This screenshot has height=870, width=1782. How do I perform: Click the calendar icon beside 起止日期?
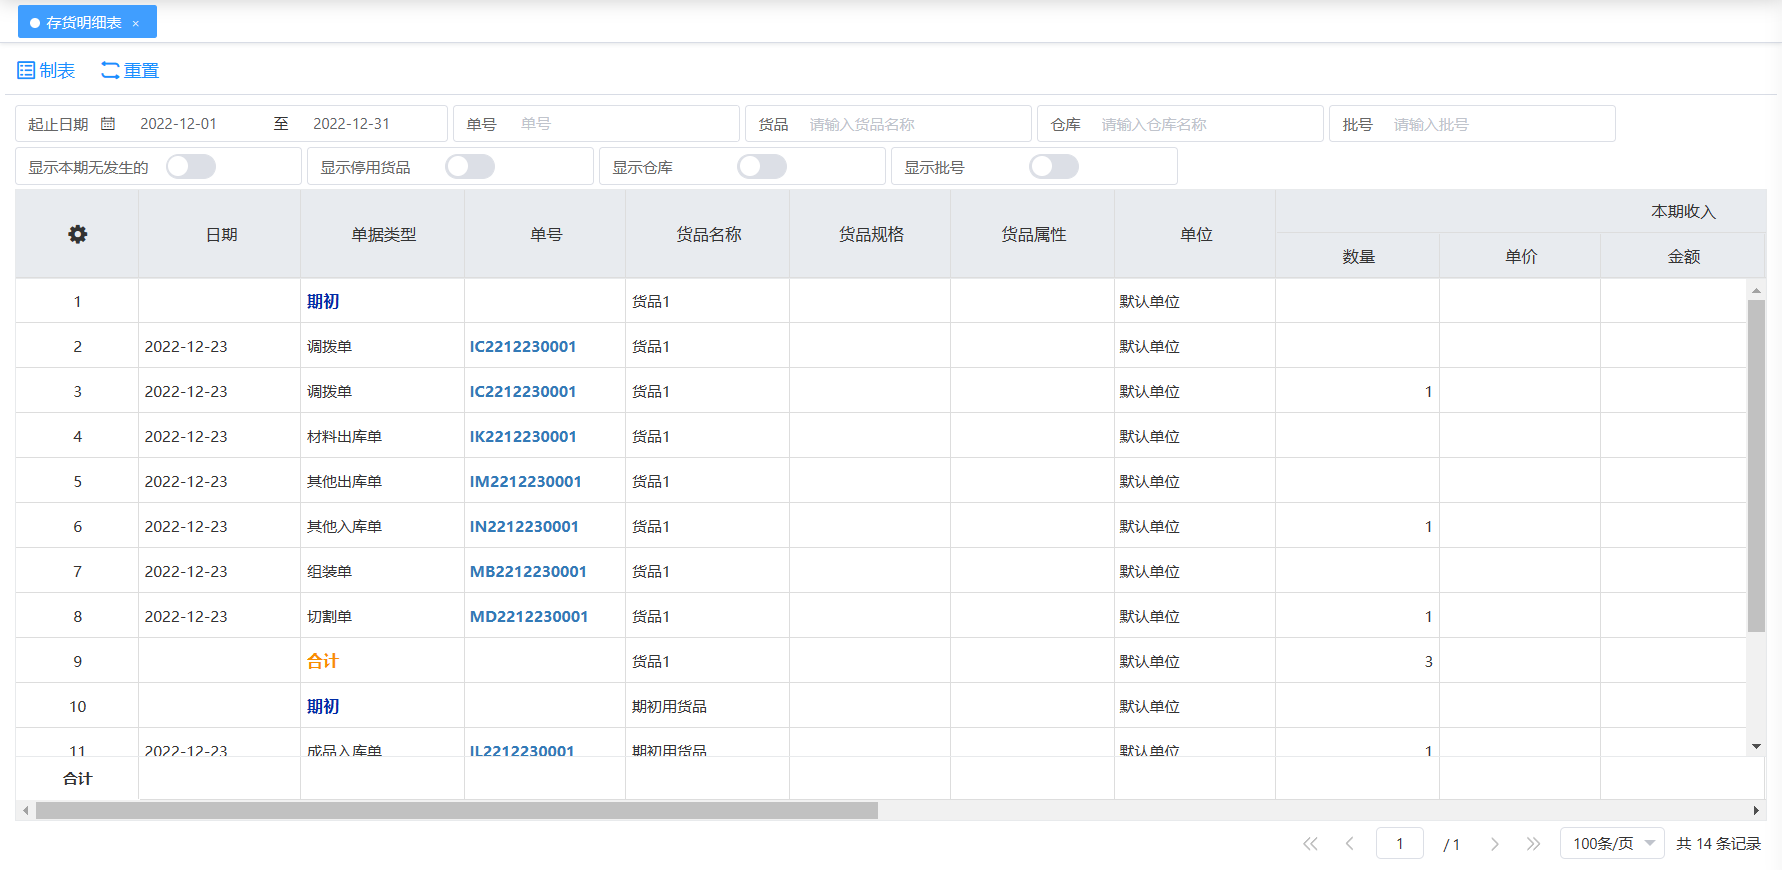pos(108,124)
